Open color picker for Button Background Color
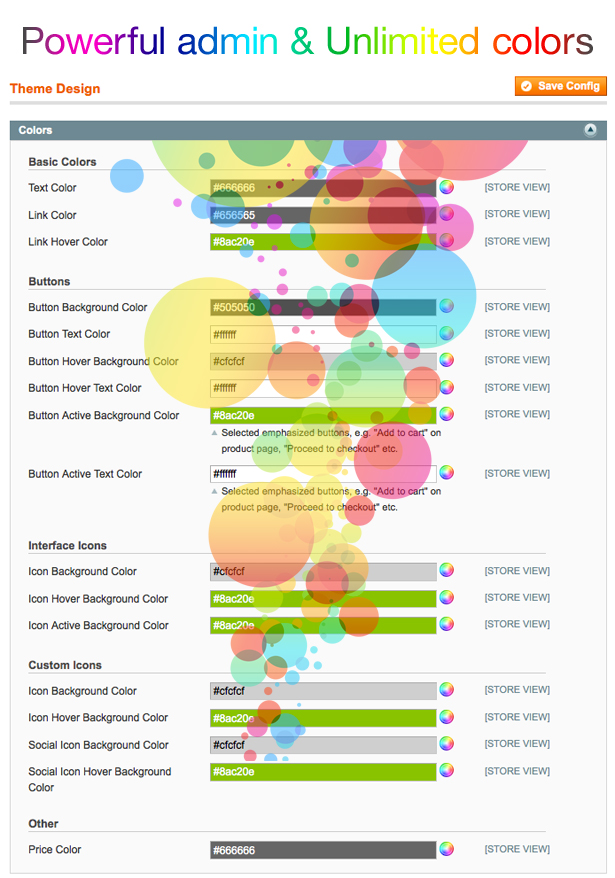The image size is (615, 878). [x=447, y=307]
